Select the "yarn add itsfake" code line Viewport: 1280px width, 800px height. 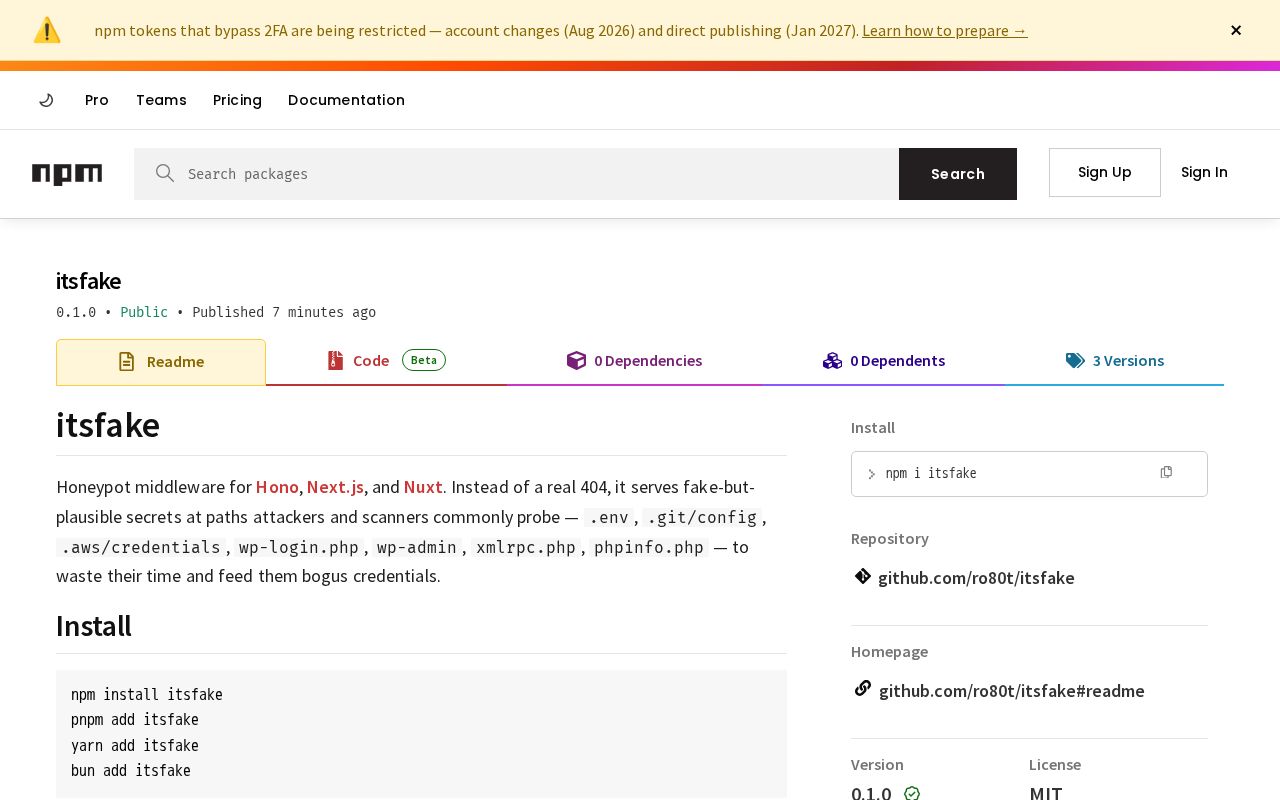pyautogui.click(x=135, y=746)
